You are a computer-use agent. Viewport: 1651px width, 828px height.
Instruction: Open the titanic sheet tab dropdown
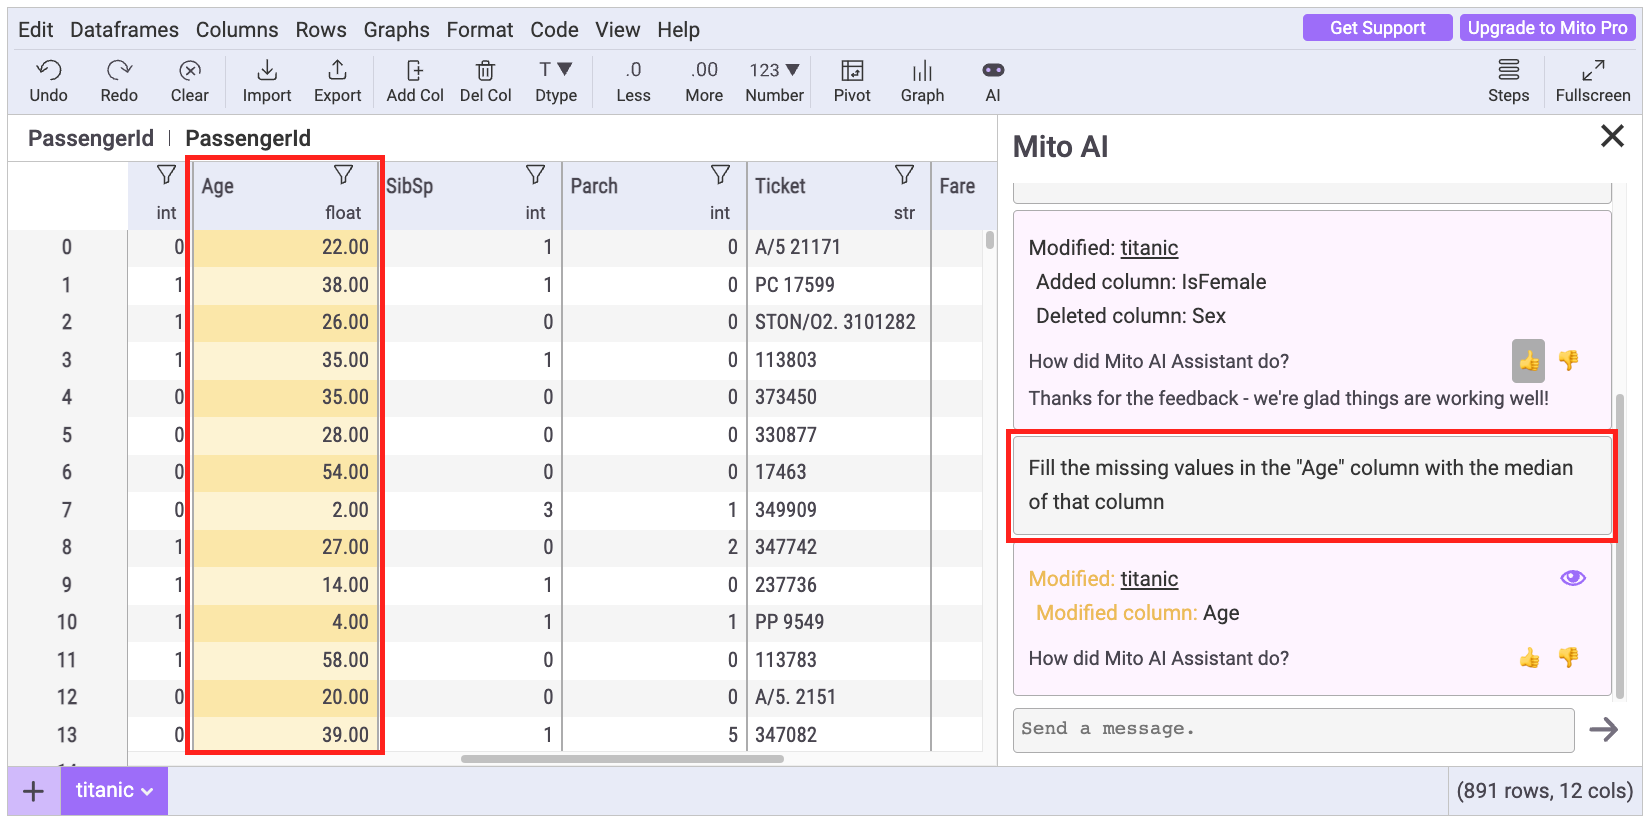click(114, 790)
